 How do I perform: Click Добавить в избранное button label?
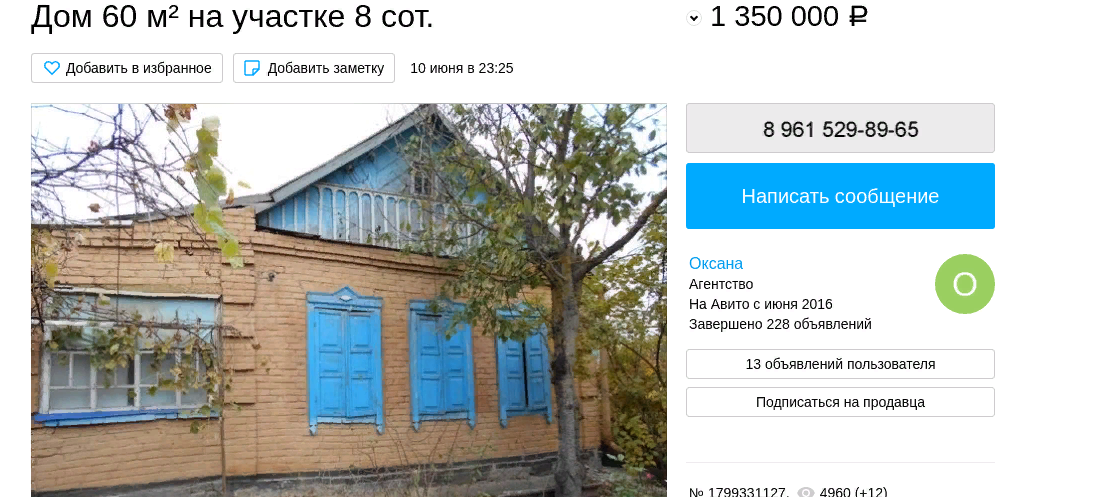pyautogui.click(x=139, y=68)
